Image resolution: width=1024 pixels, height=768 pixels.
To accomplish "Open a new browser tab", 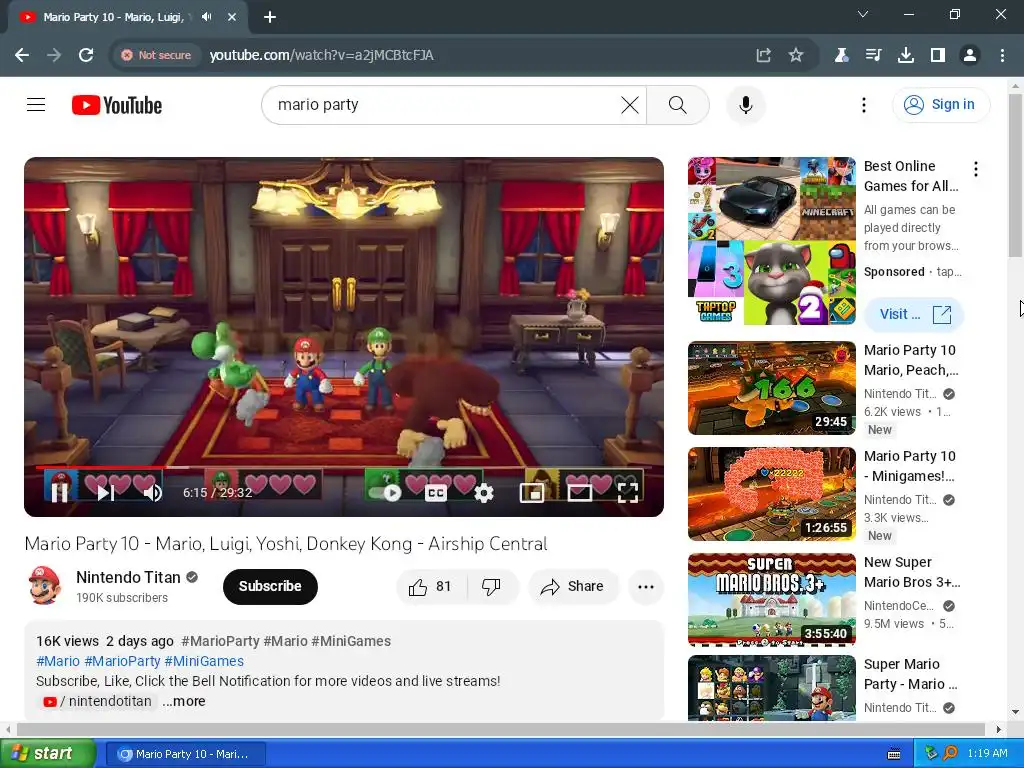I will [x=270, y=17].
